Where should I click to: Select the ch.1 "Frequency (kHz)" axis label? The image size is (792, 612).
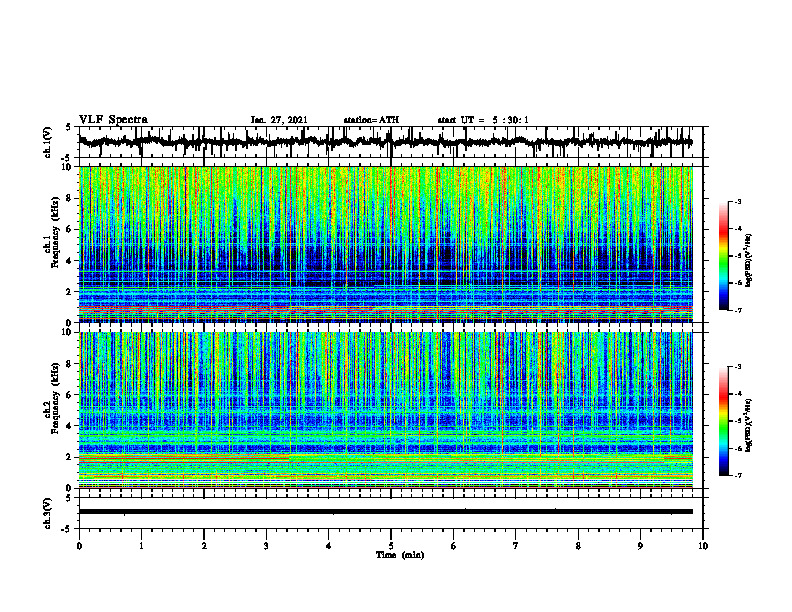point(54,232)
